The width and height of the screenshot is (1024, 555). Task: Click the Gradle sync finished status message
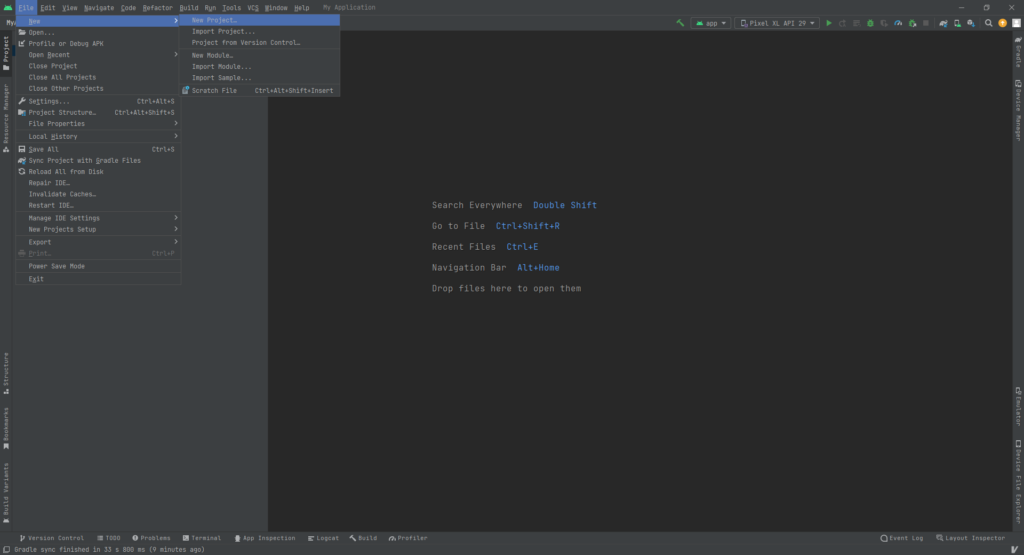tap(110, 550)
